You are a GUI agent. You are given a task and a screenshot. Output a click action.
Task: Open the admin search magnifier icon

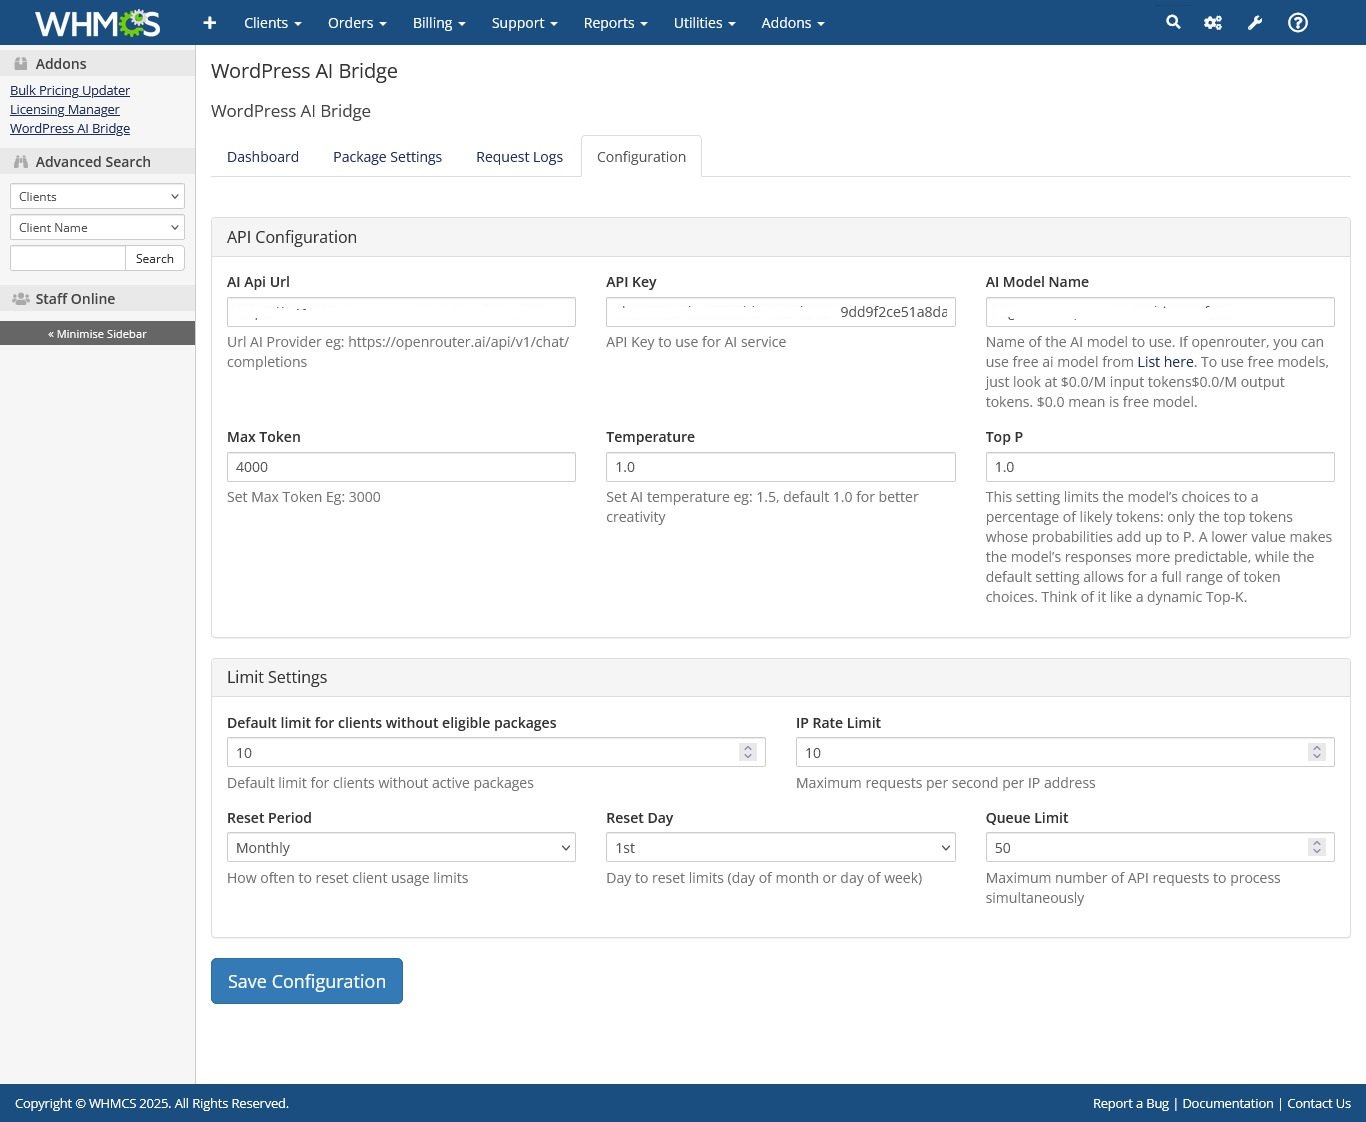click(x=1172, y=22)
